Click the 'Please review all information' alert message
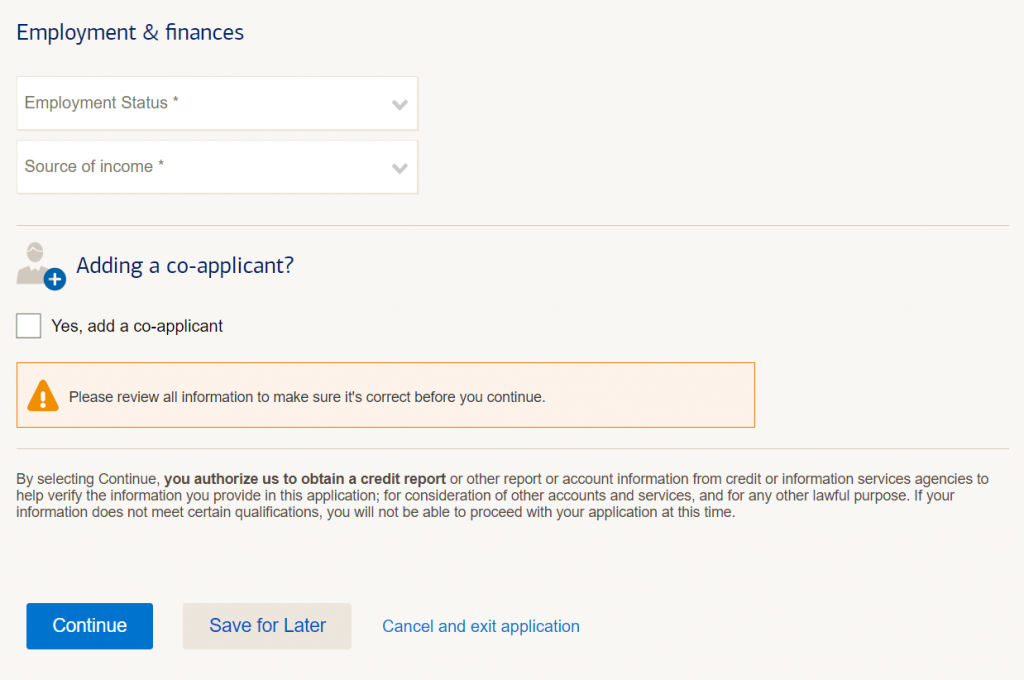Viewport: 1024px width, 680px height. pos(307,397)
